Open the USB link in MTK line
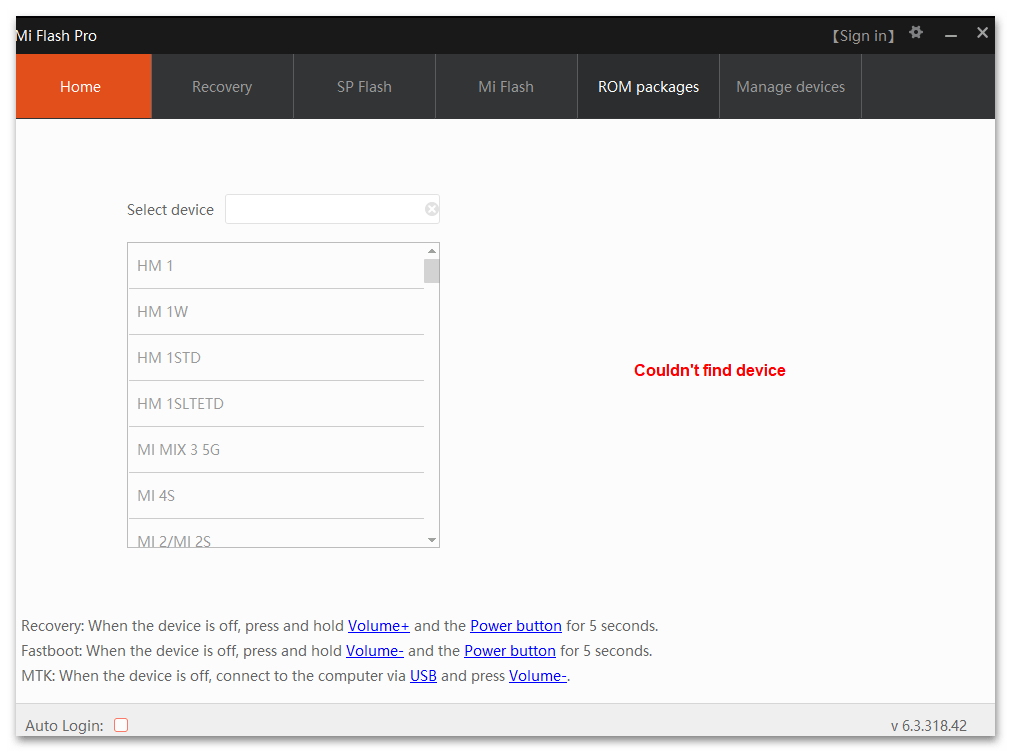 coord(424,676)
